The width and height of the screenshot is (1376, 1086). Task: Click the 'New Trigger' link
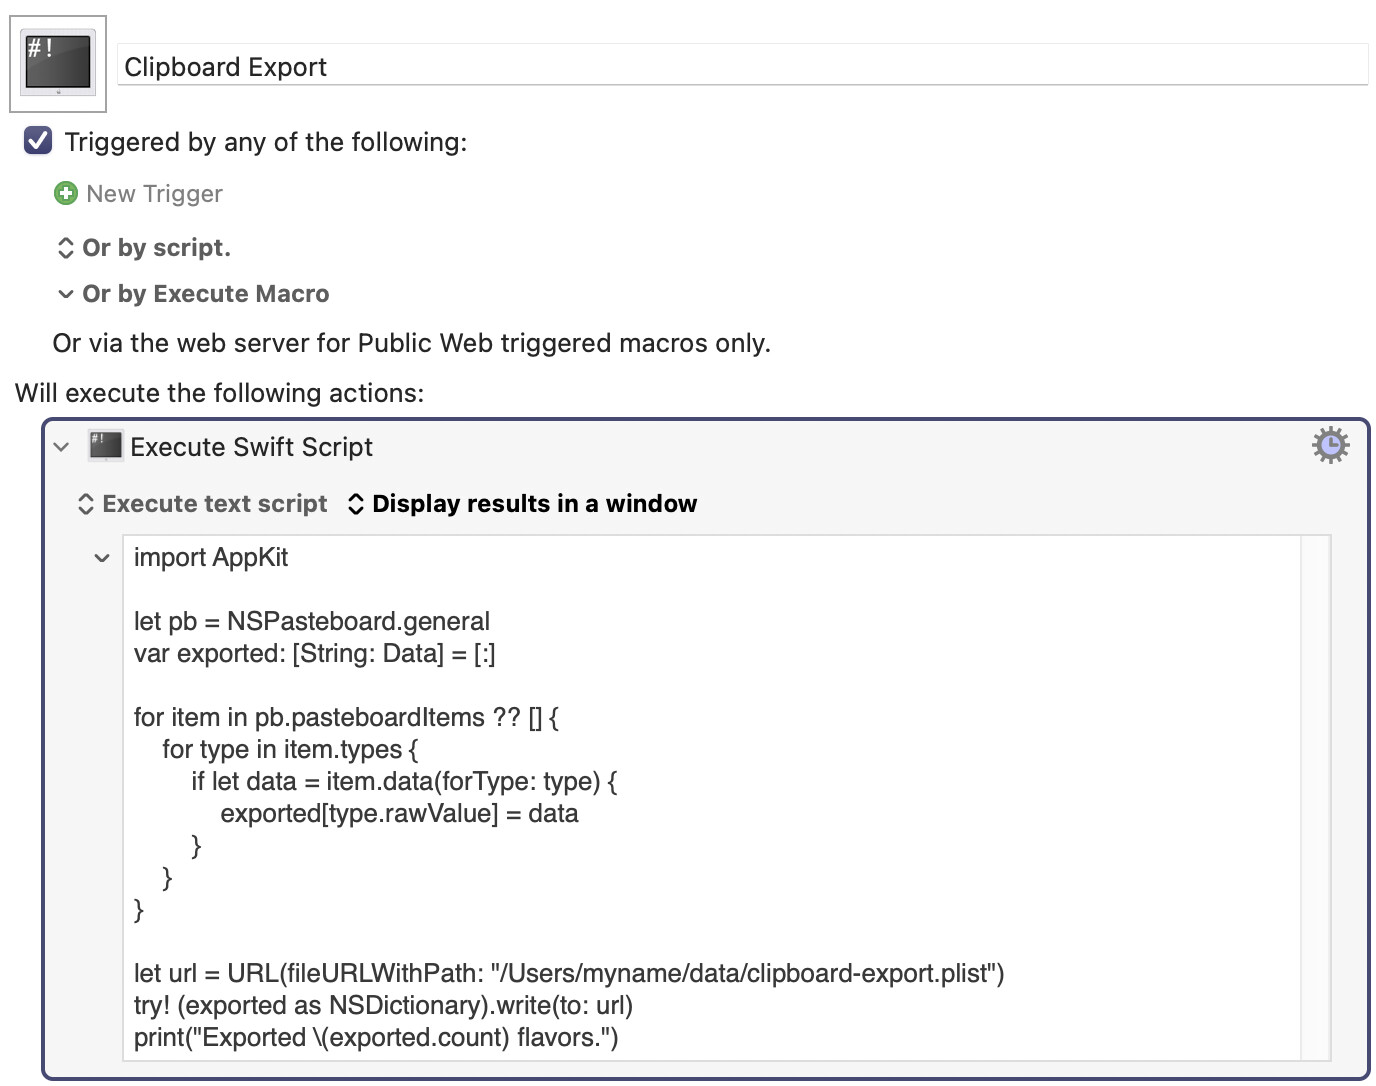(154, 194)
